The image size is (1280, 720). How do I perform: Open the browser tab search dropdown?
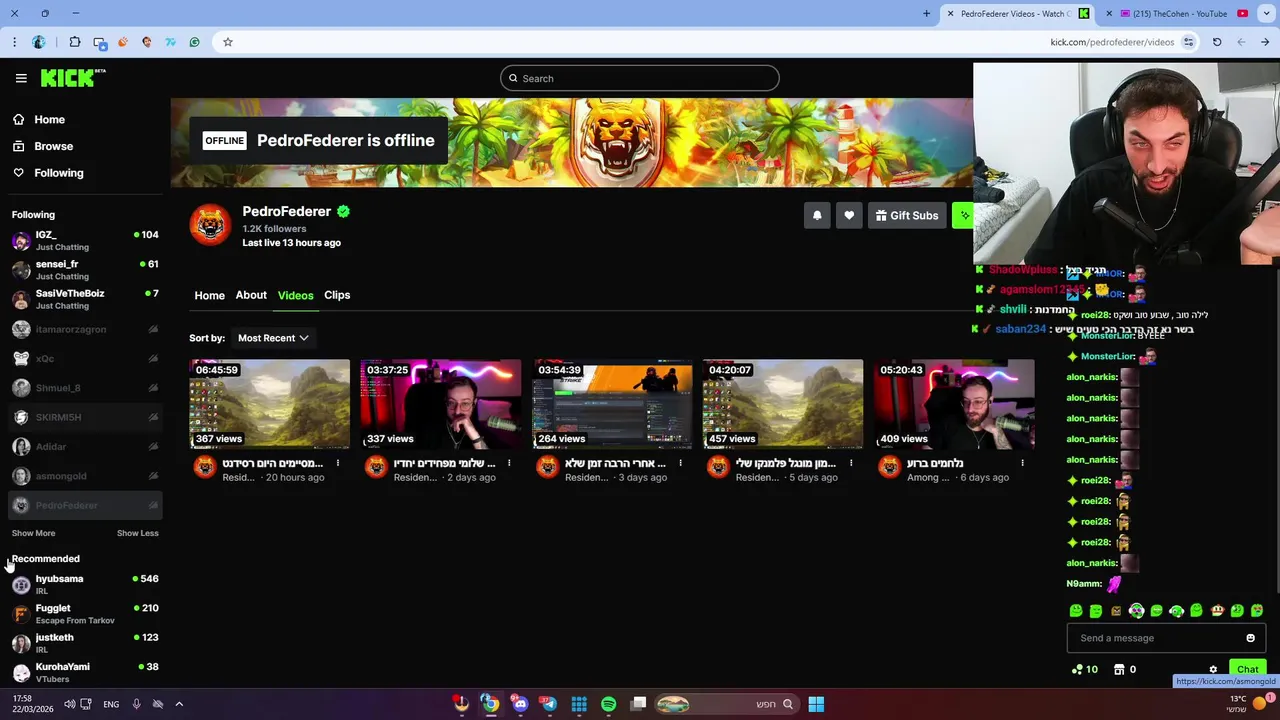1265,13
